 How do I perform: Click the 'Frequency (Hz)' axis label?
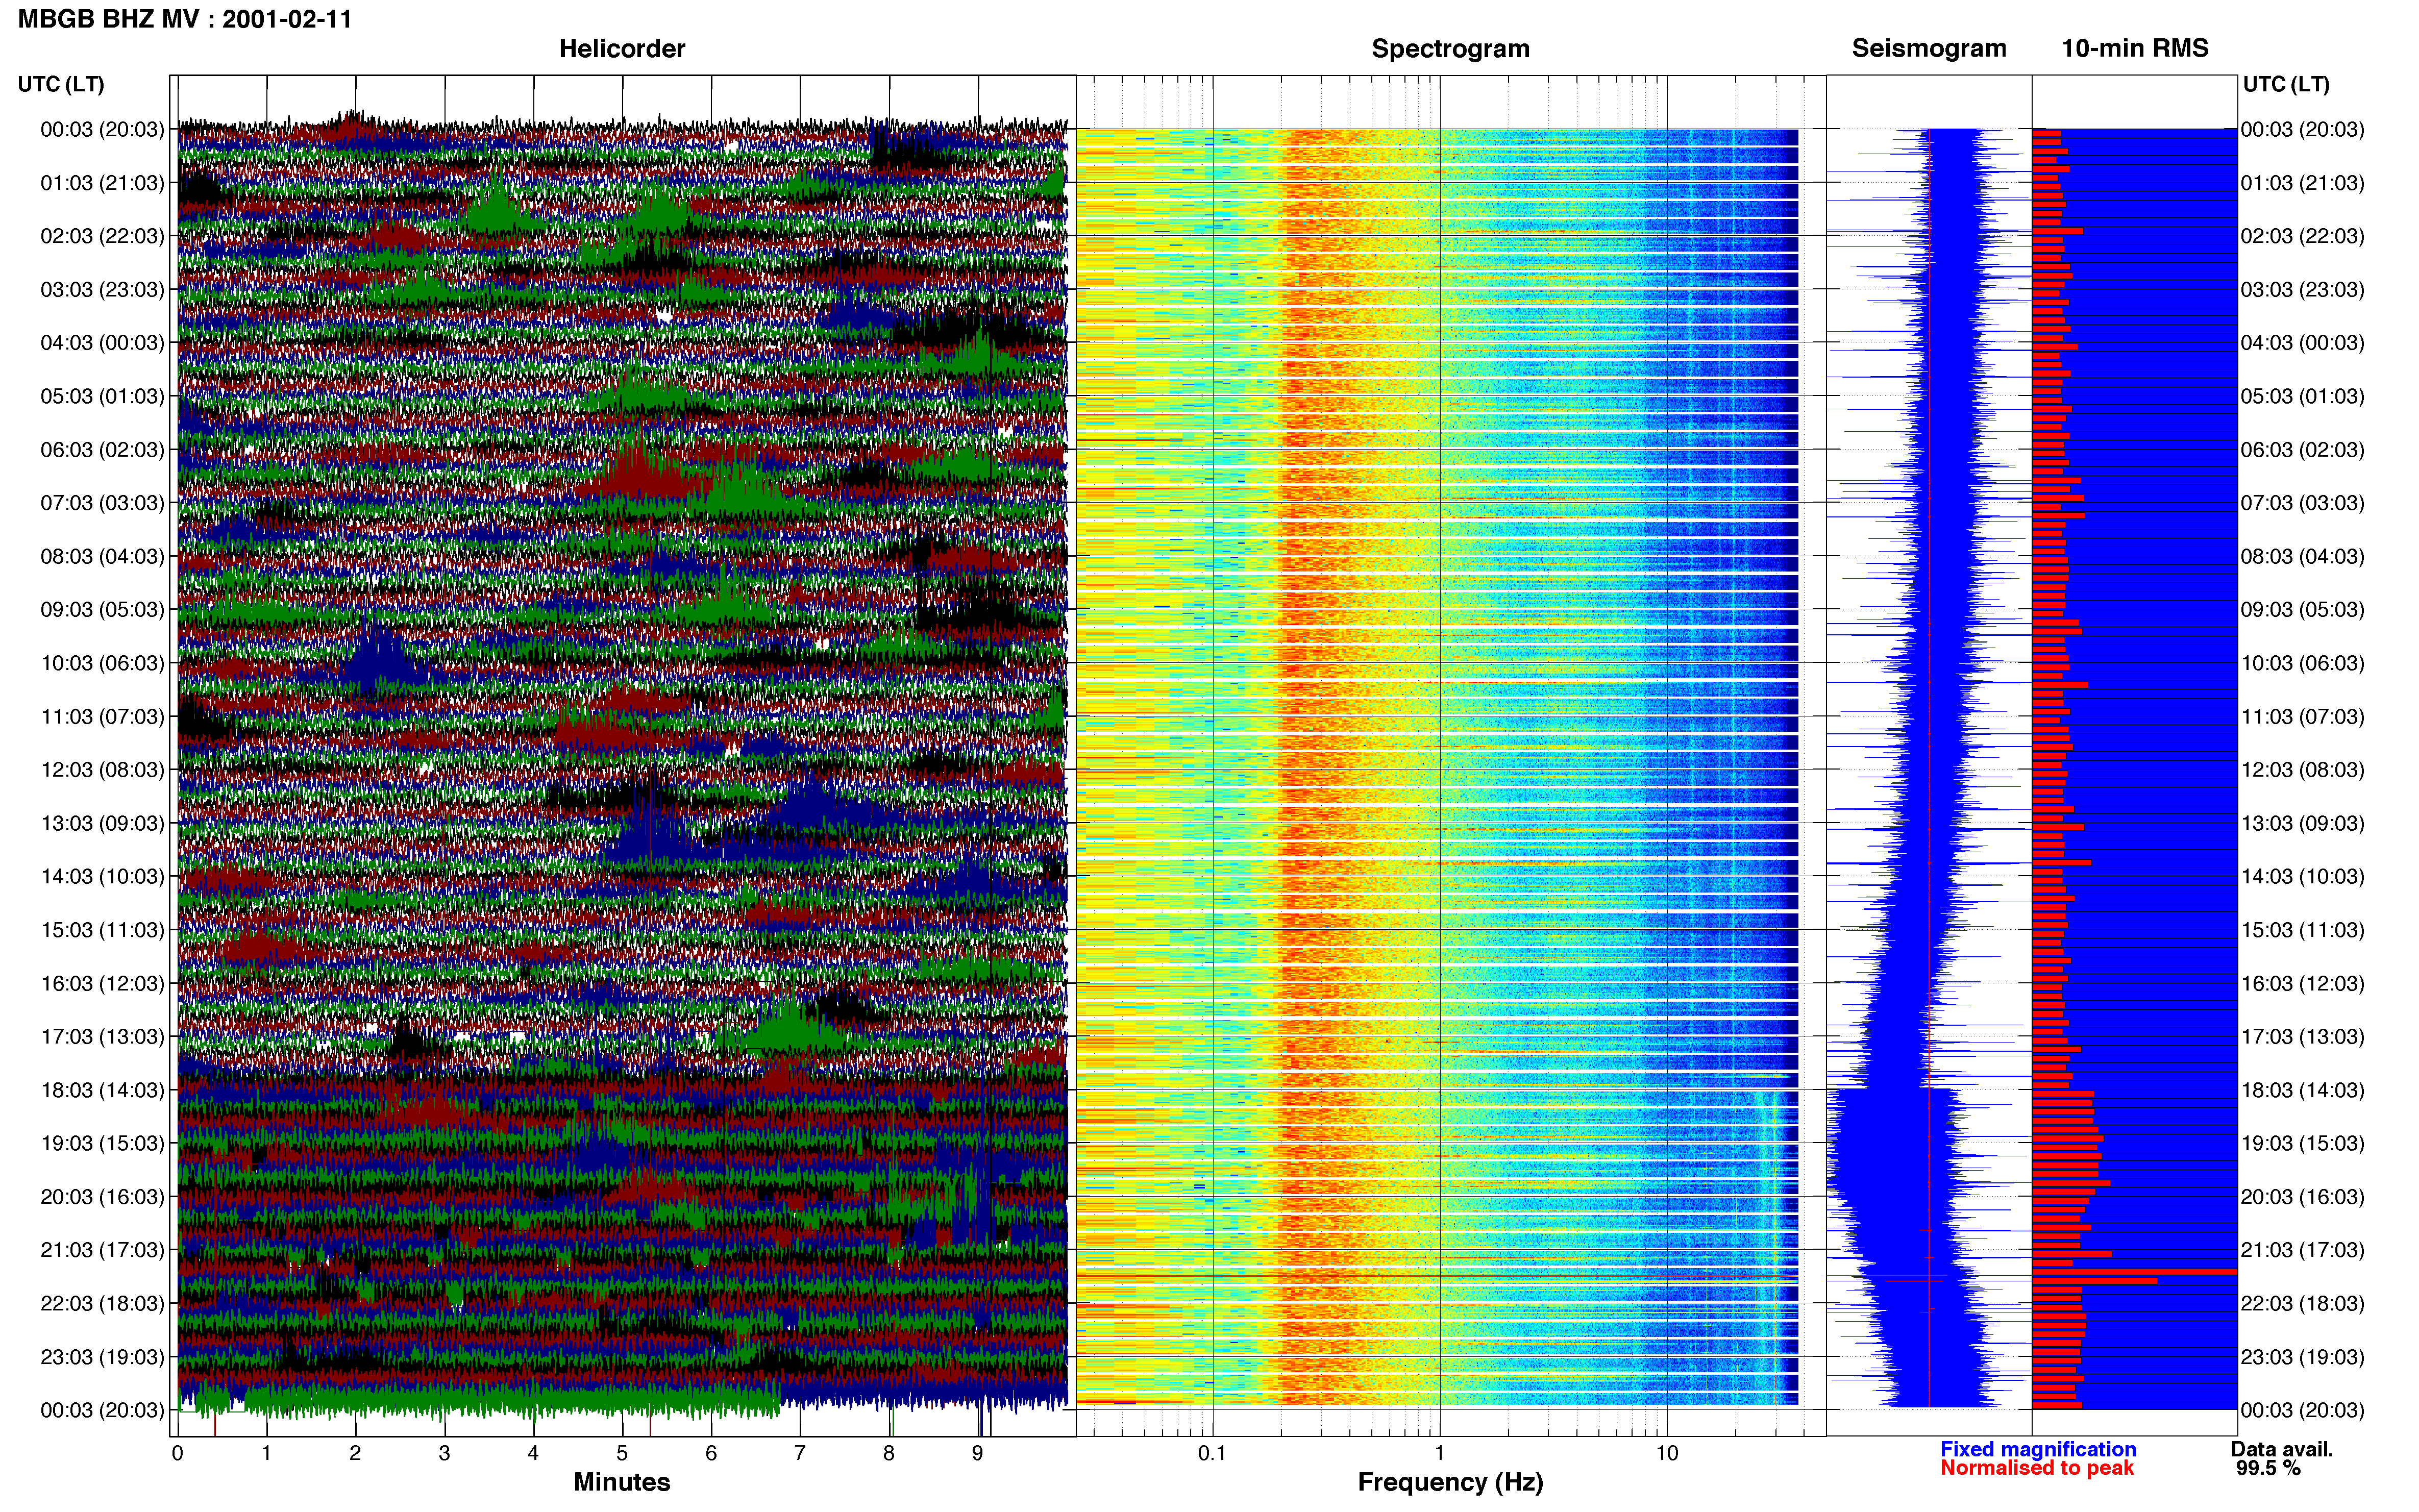pos(1450,1482)
